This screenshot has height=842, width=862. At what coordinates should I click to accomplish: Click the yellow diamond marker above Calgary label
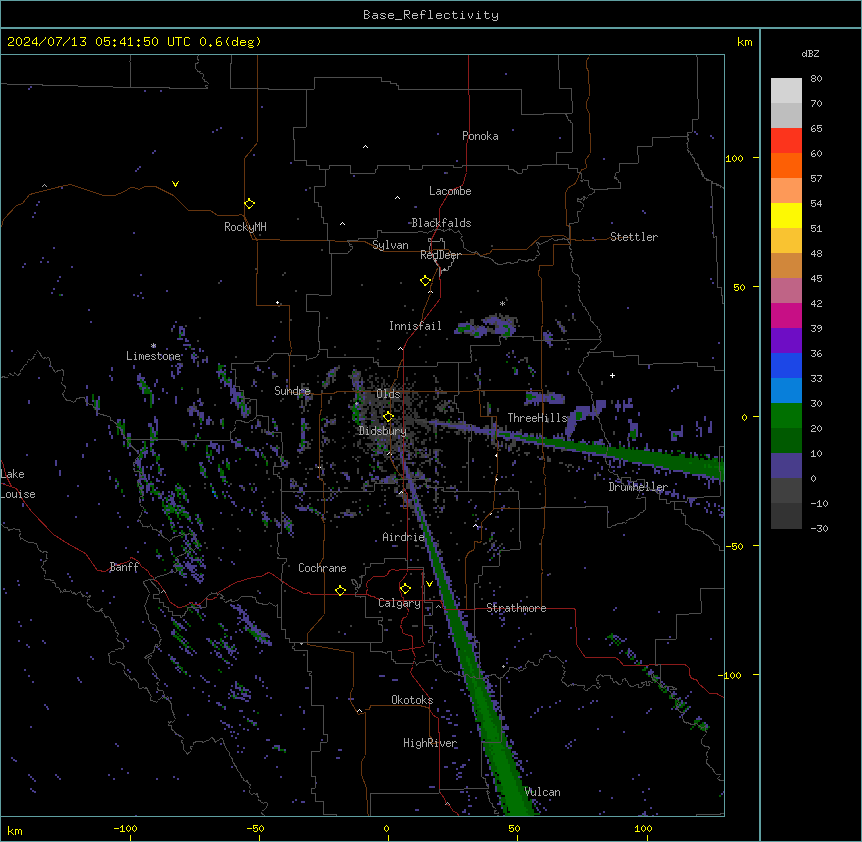coord(405,589)
